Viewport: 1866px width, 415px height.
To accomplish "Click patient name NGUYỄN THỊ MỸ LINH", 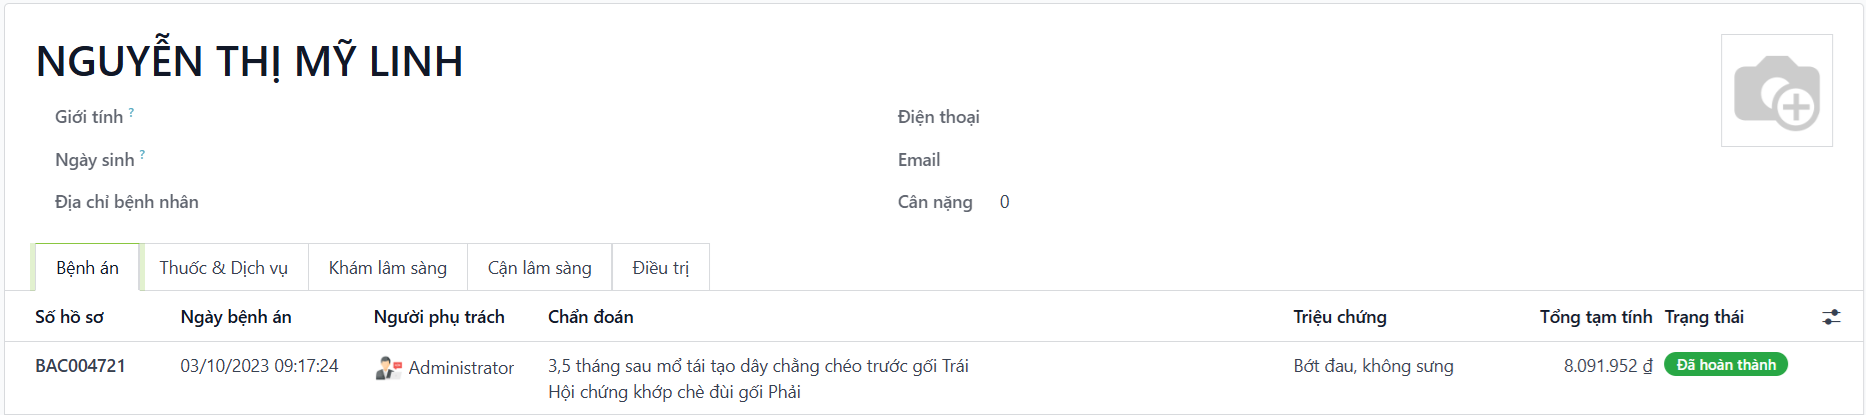I will [x=250, y=62].
